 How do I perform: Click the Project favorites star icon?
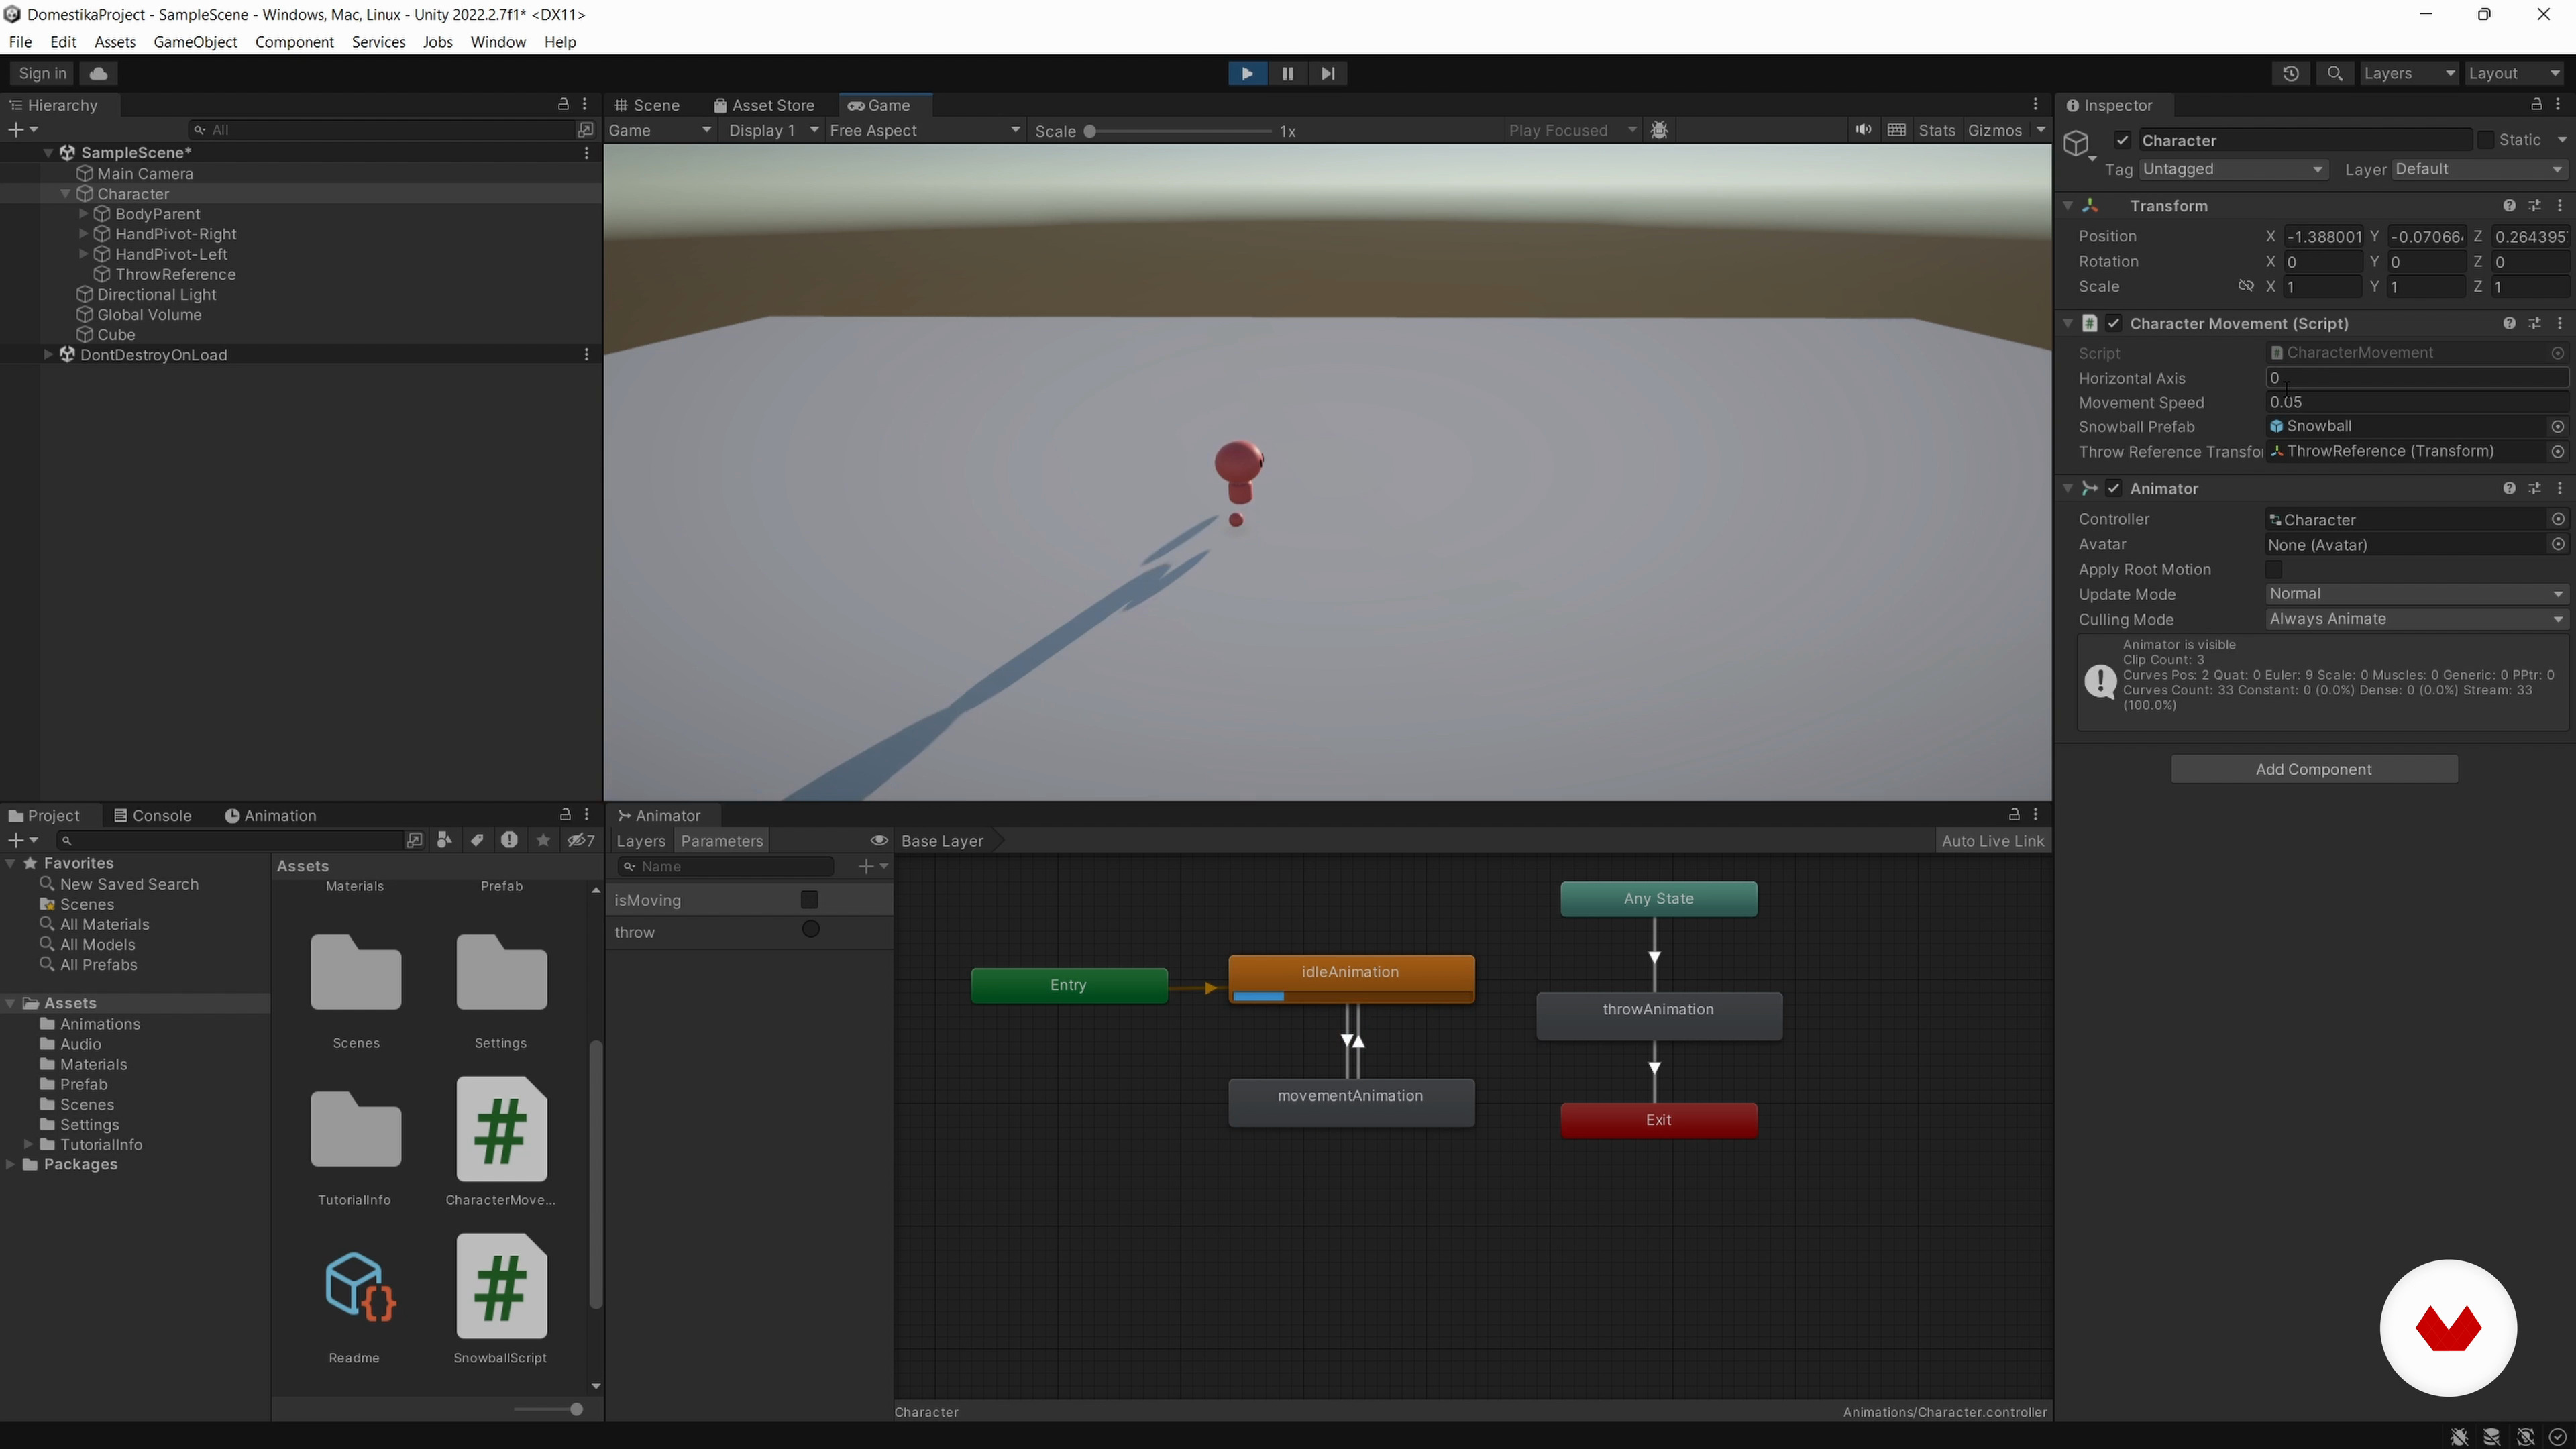click(543, 840)
